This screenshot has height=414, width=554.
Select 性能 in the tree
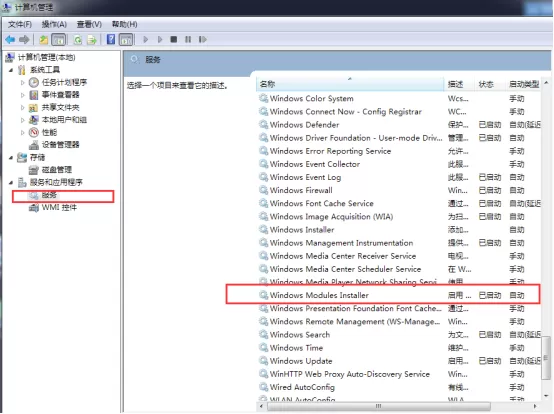tap(49, 132)
